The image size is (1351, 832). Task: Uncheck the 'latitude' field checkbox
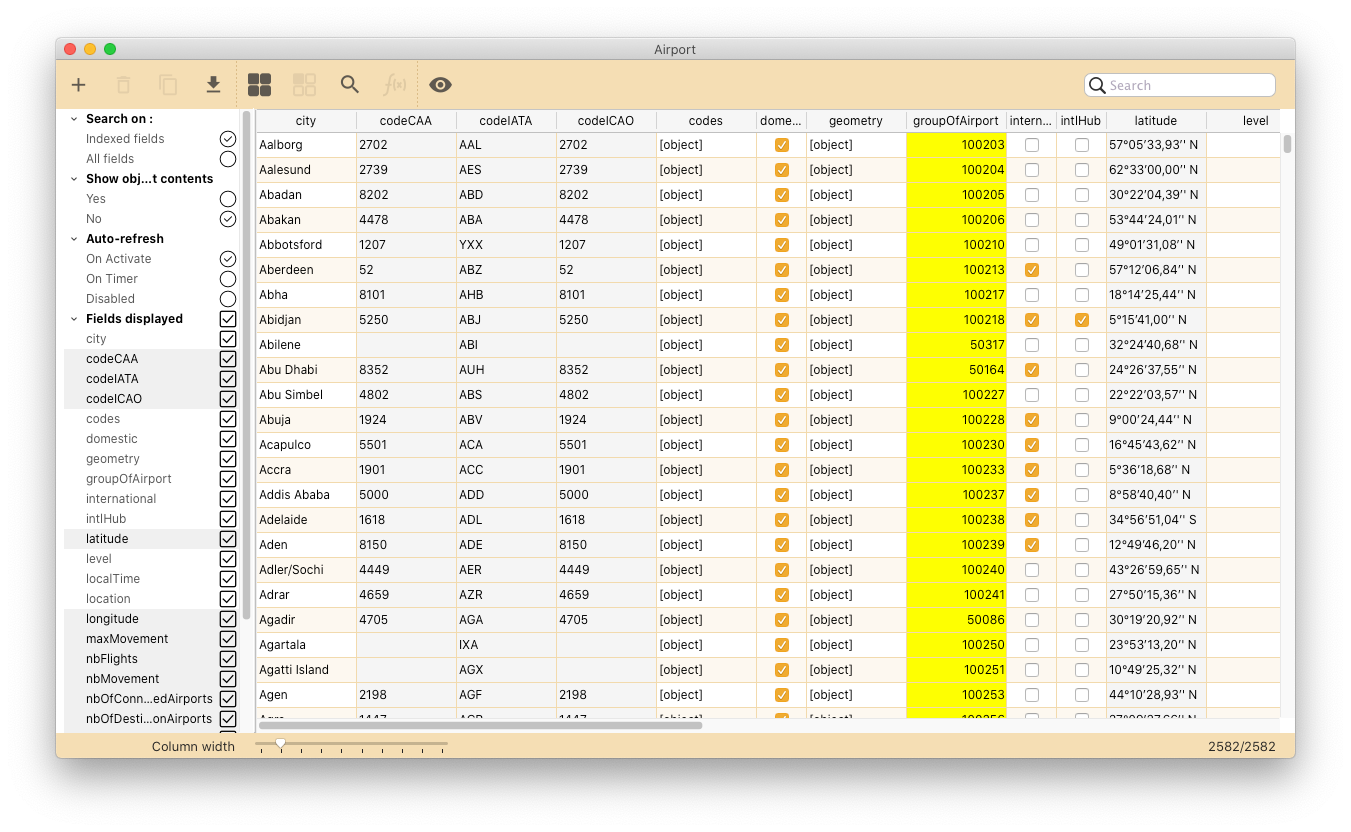coord(228,539)
